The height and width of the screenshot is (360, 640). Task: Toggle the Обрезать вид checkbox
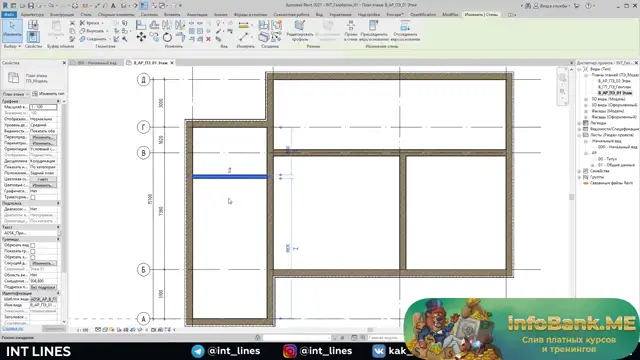click(33, 245)
